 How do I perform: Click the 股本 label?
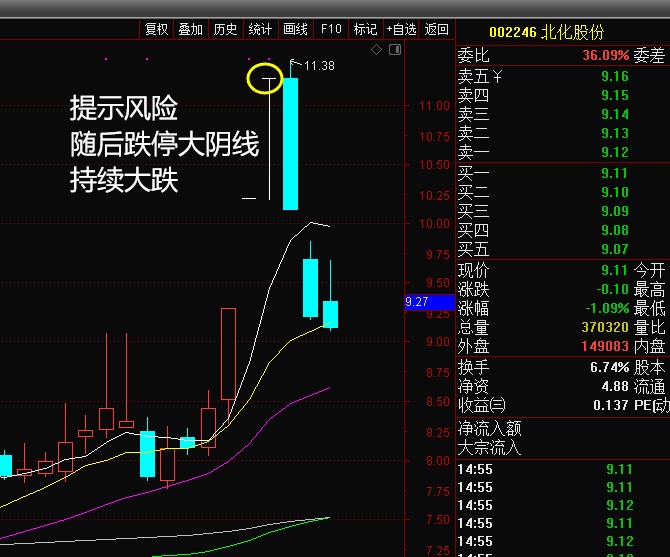[649, 367]
